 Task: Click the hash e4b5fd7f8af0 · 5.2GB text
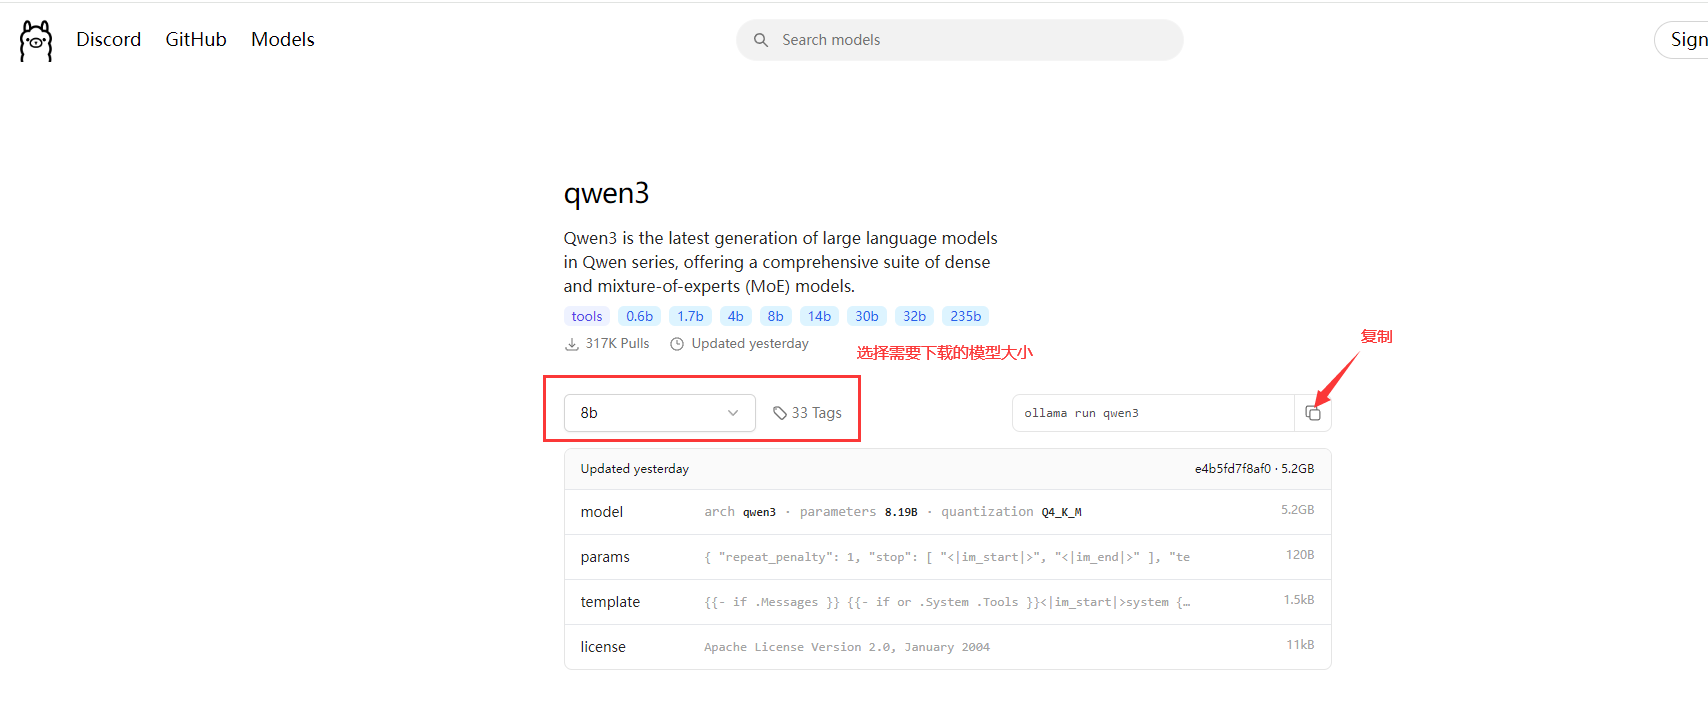[x=1254, y=469]
